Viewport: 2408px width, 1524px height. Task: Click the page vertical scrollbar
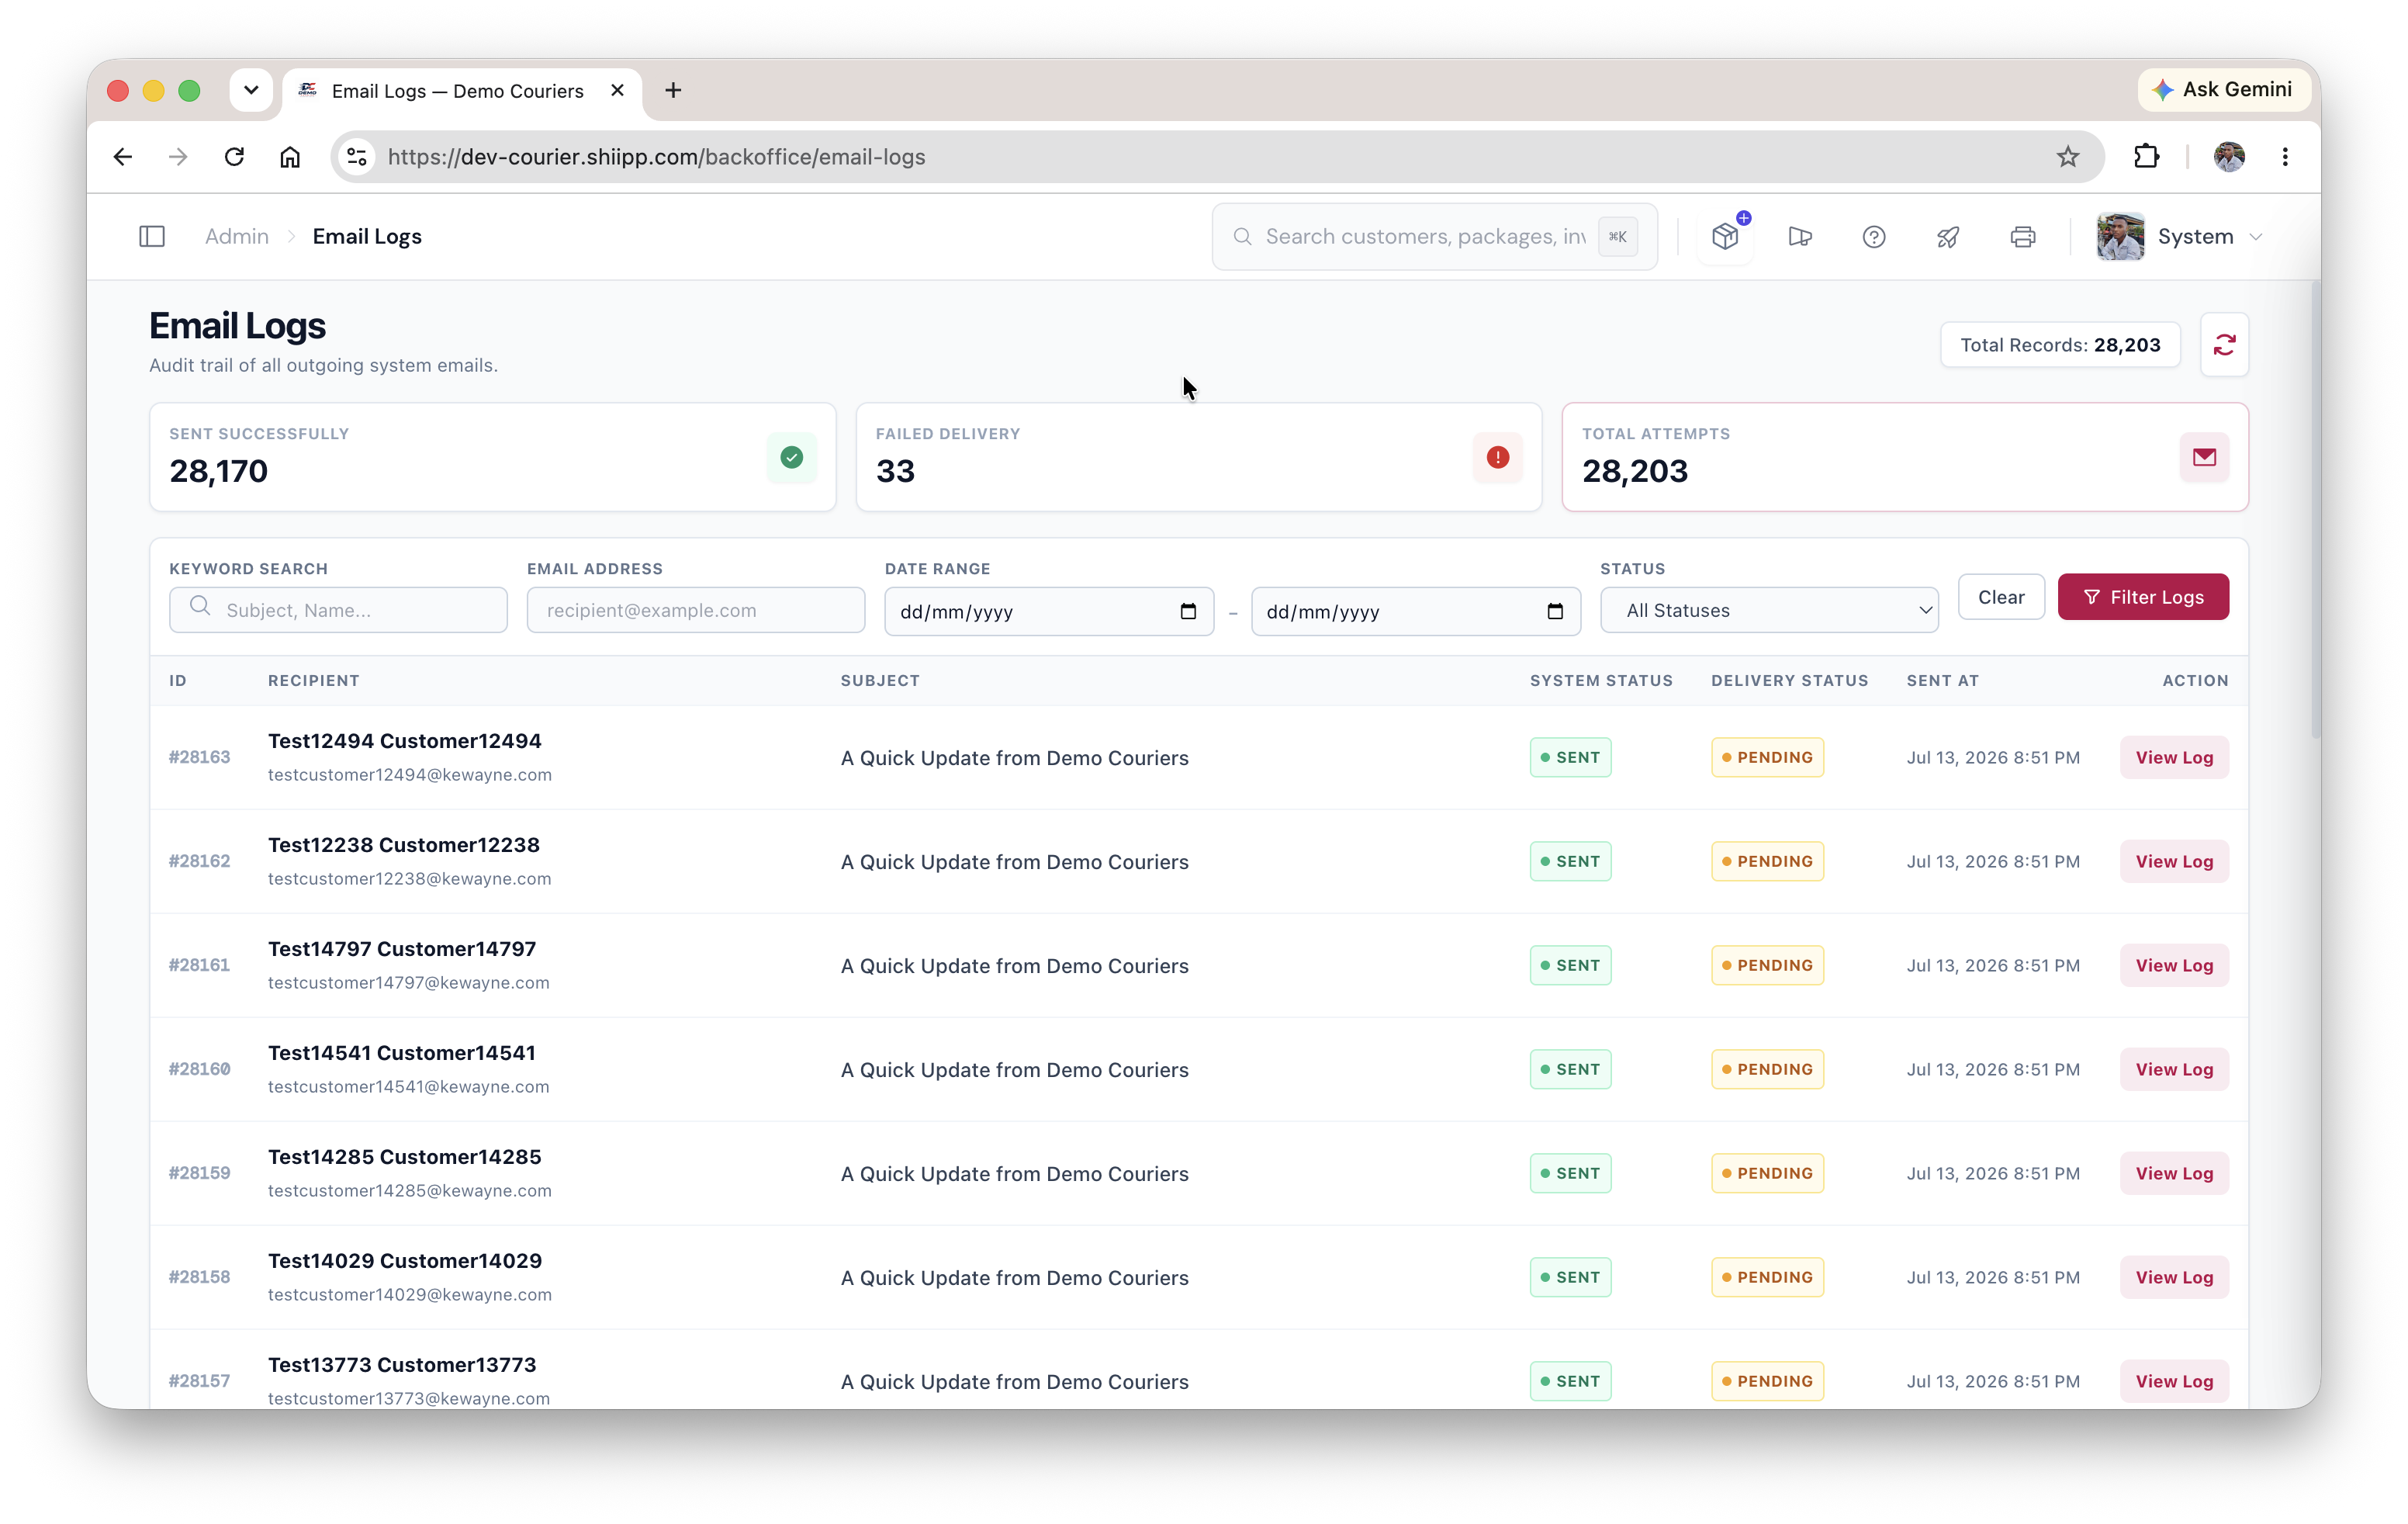tap(2314, 510)
